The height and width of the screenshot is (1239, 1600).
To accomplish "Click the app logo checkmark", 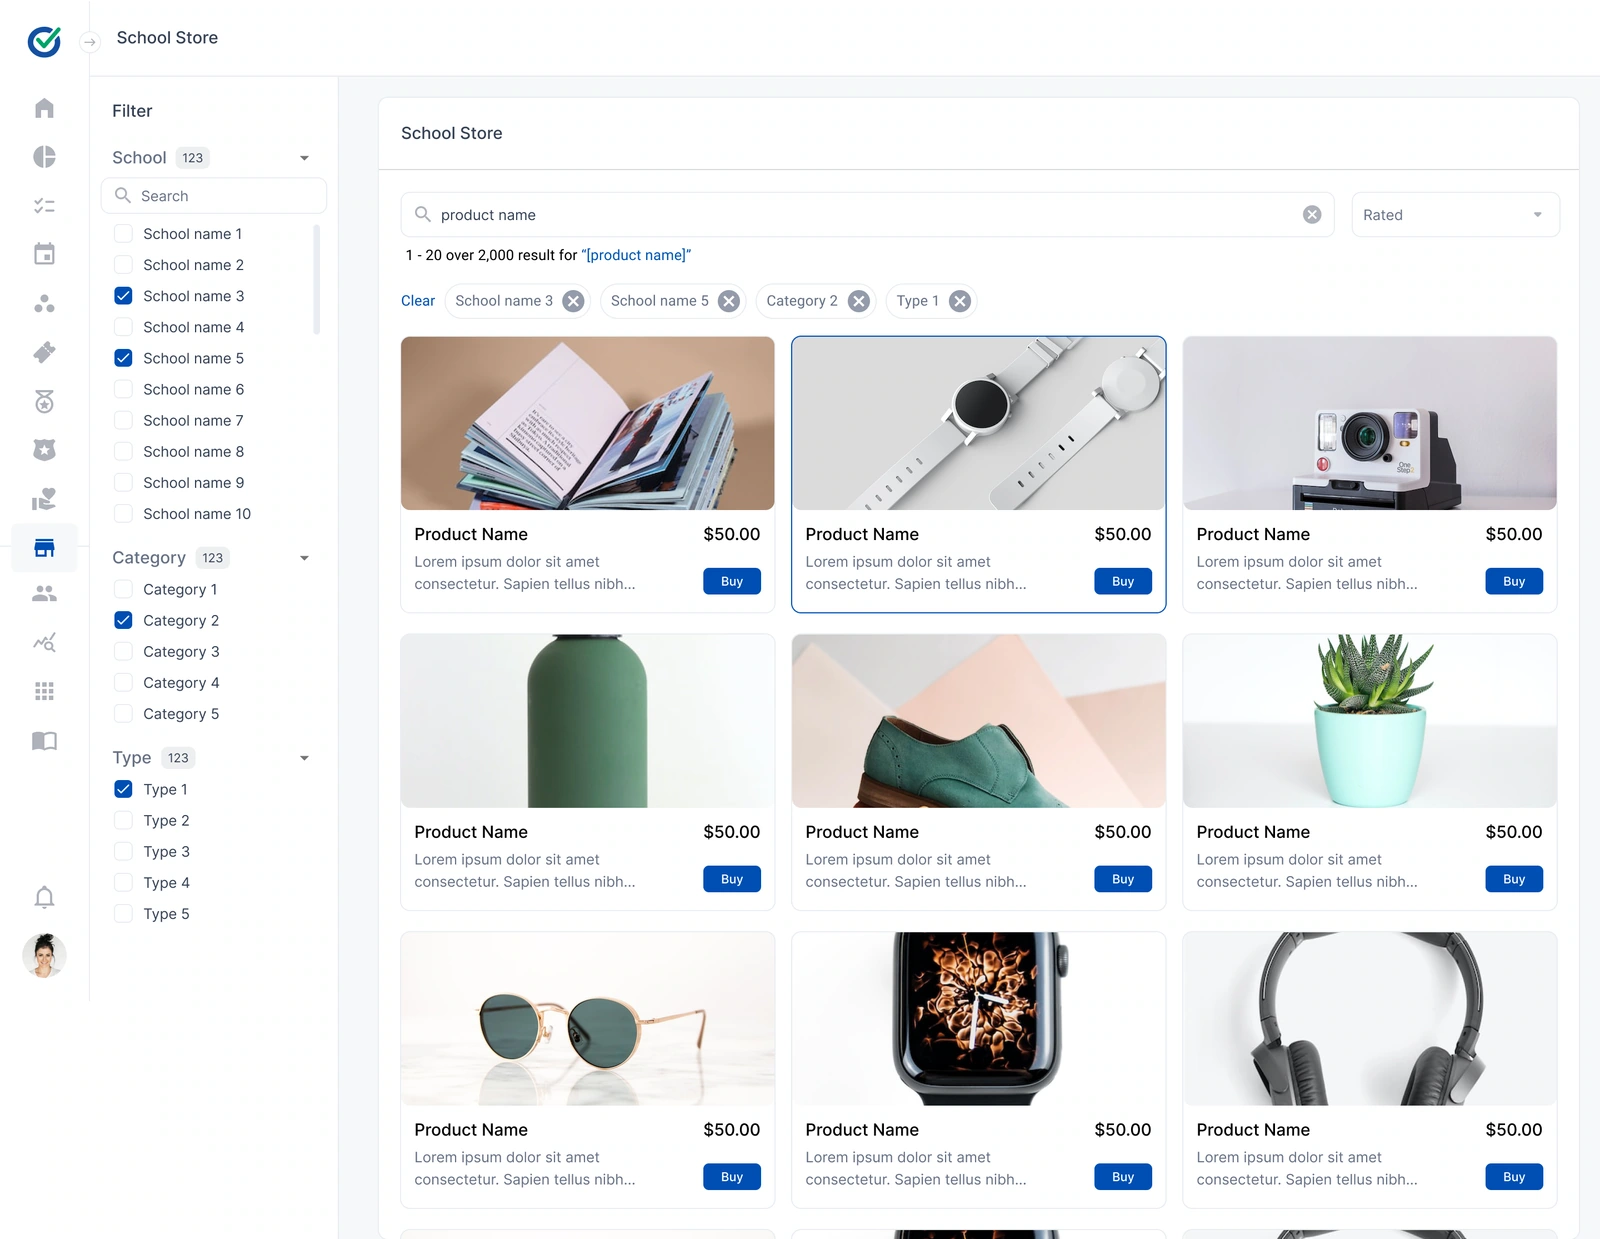I will (x=44, y=41).
